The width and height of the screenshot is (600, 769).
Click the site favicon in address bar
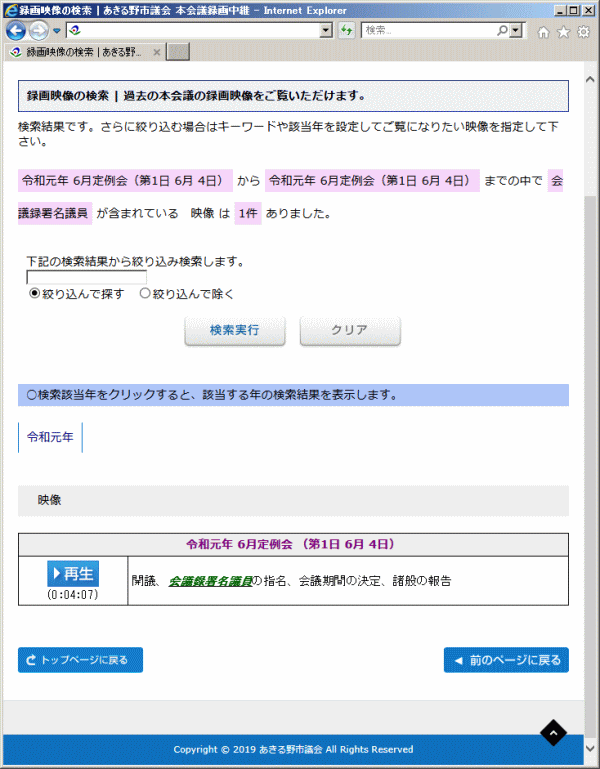point(75,30)
